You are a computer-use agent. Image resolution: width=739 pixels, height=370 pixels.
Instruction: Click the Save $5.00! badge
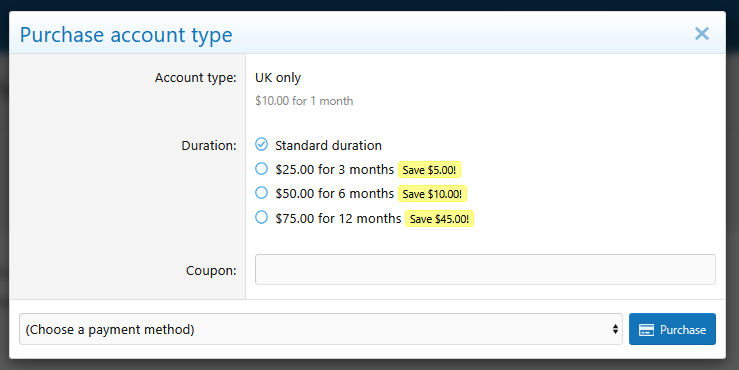pos(429,170)
